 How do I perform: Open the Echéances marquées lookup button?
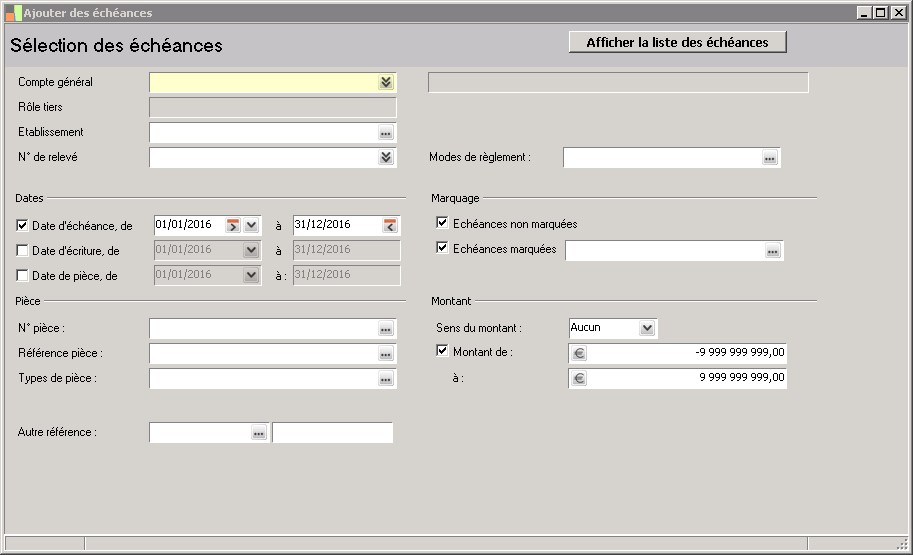click(x=772, y=252)
